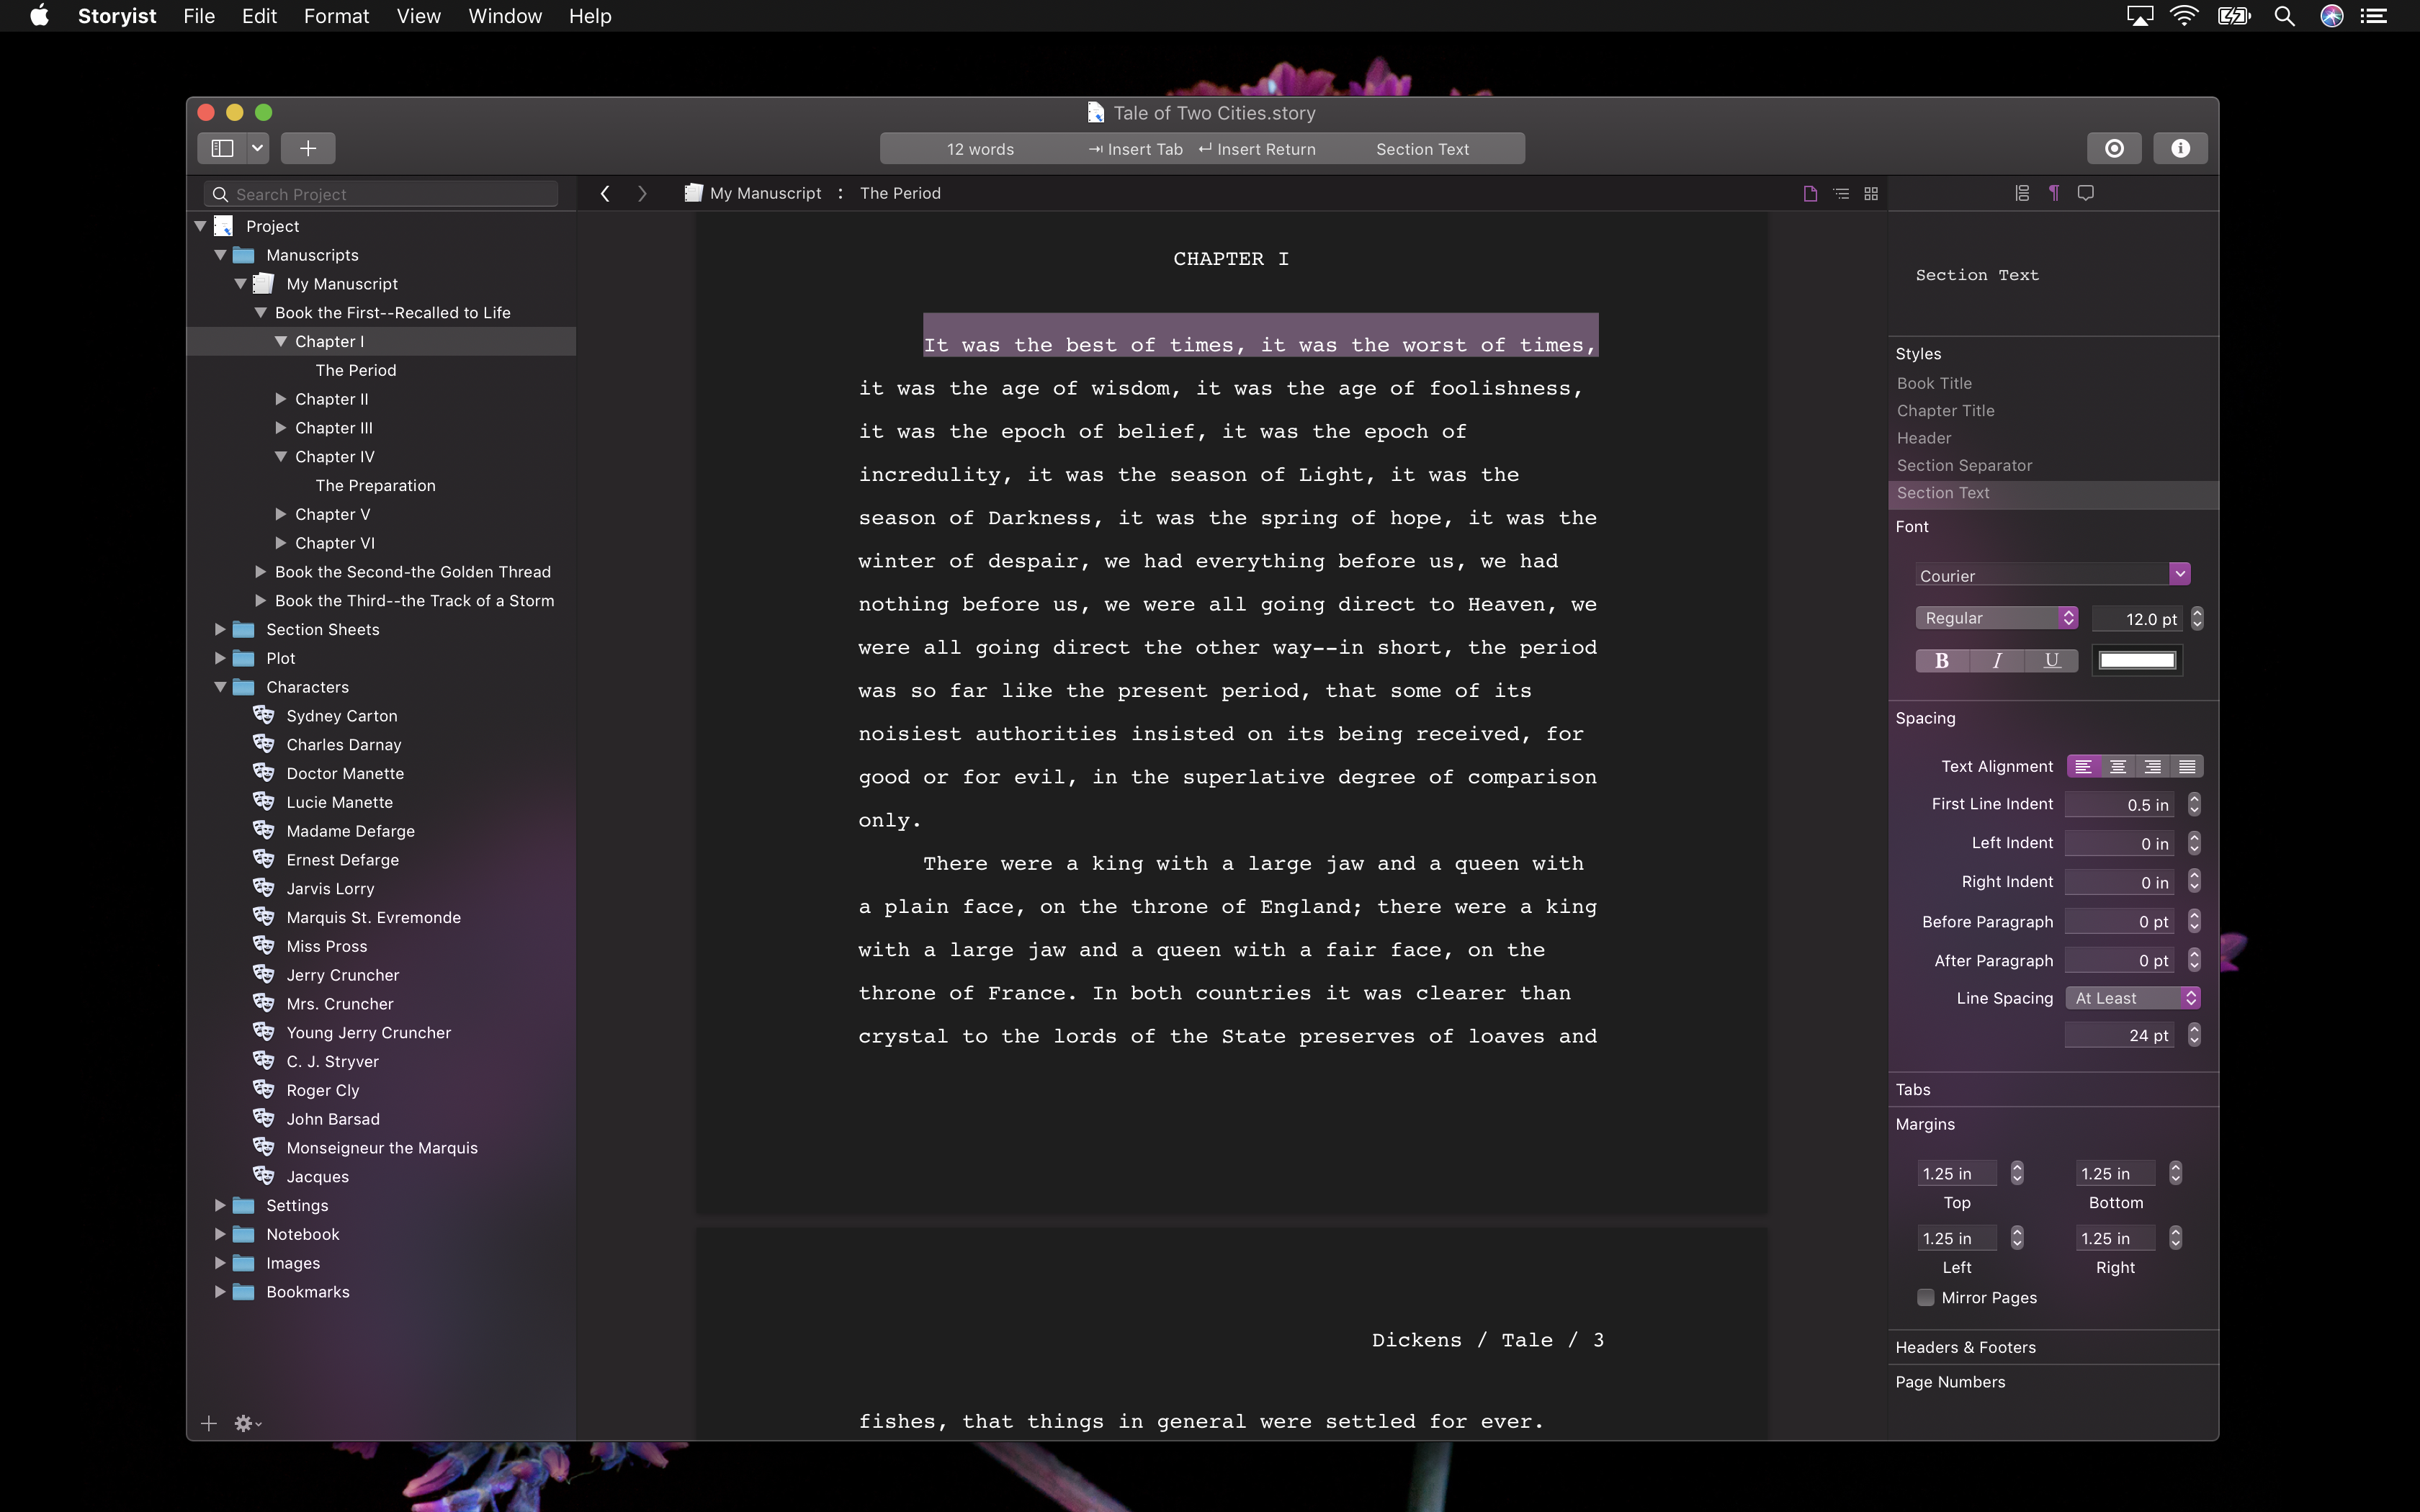This screenshot has height=1512, width=2420.
Task: Toggle the inspector info button
Action: (x=2181, y=148)
